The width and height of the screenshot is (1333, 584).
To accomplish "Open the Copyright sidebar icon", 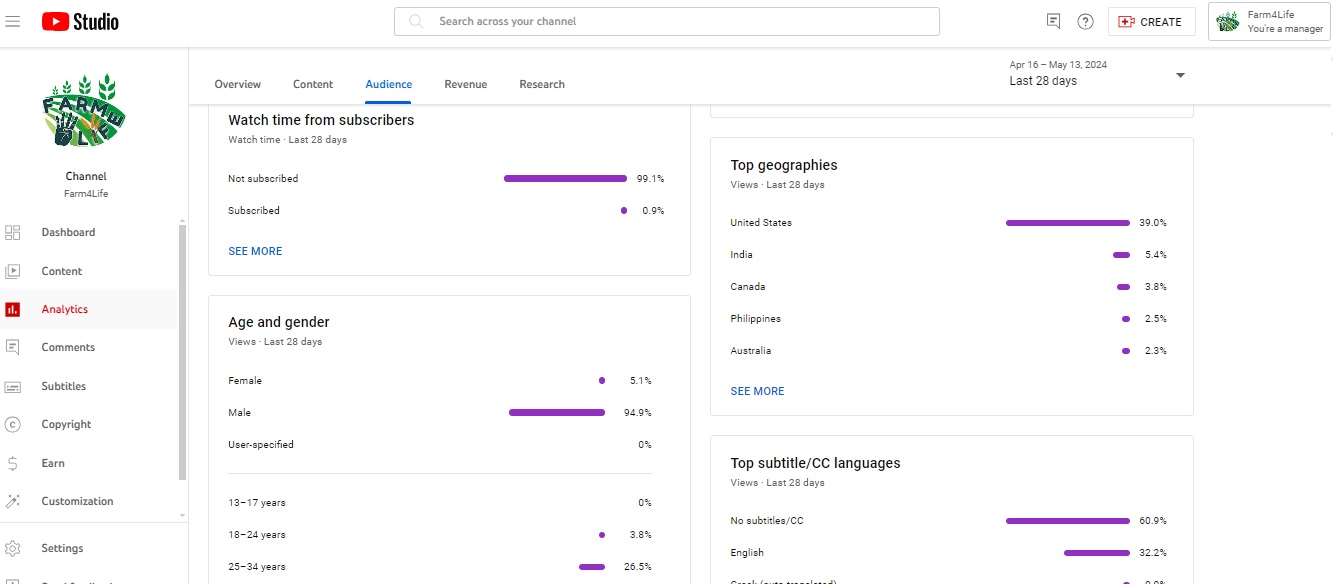I will (x=13, y=425).
